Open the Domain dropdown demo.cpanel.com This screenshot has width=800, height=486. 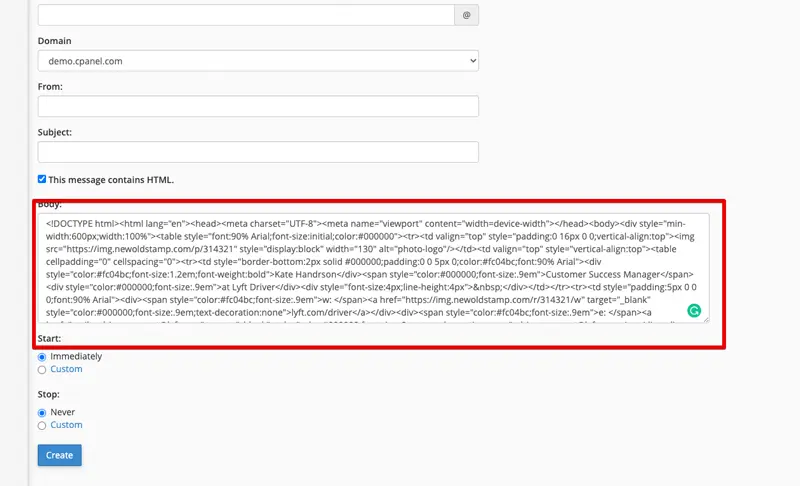point(258,61)
